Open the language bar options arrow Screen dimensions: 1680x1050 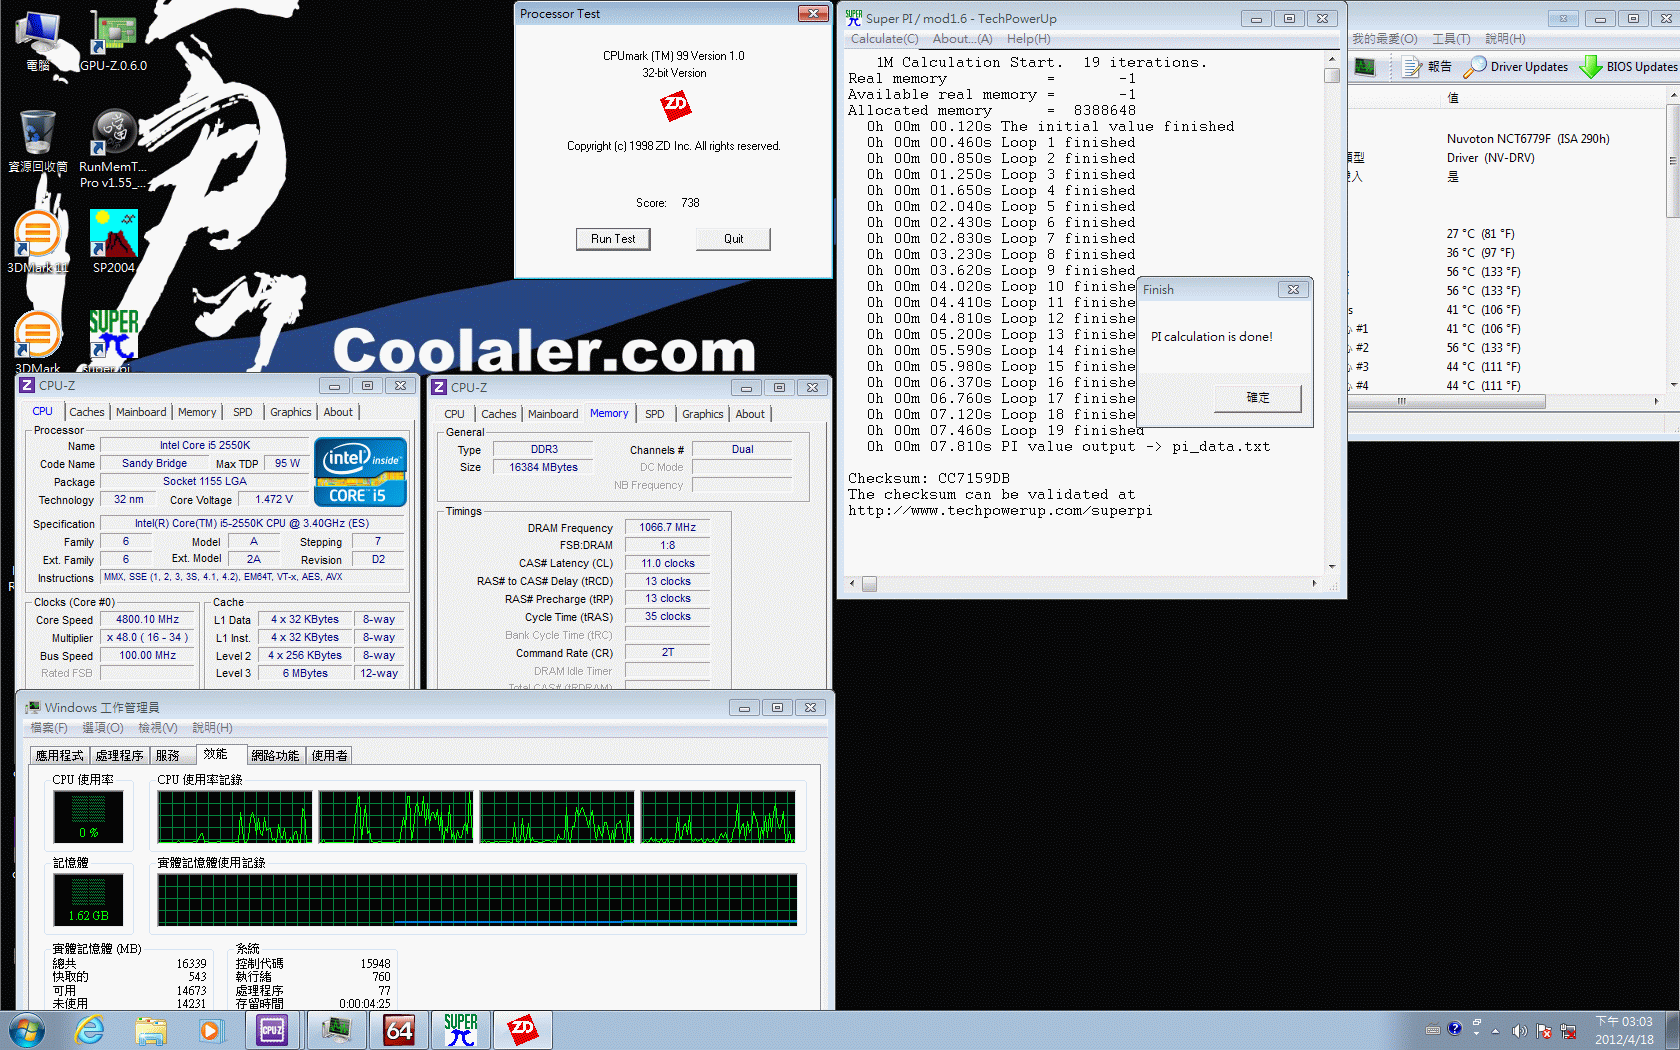pyautogui.click(x=1477, y=1033)
